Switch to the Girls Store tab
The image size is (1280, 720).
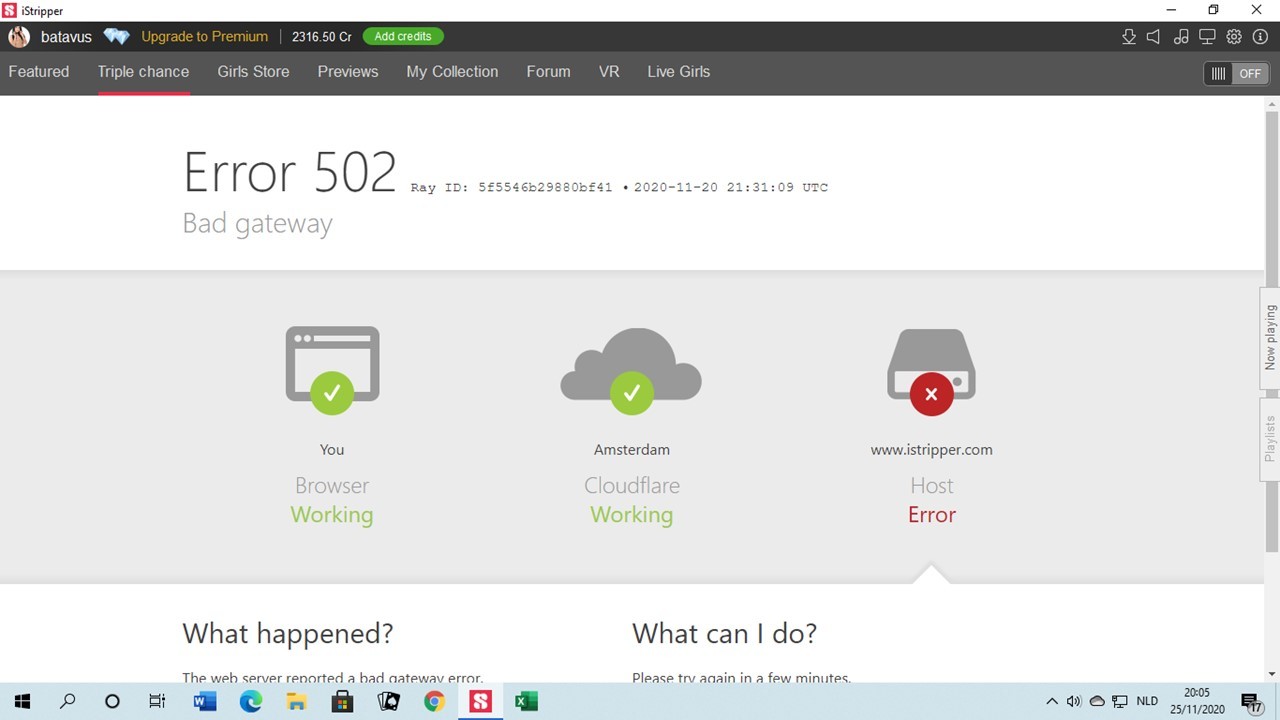(253, 72)
